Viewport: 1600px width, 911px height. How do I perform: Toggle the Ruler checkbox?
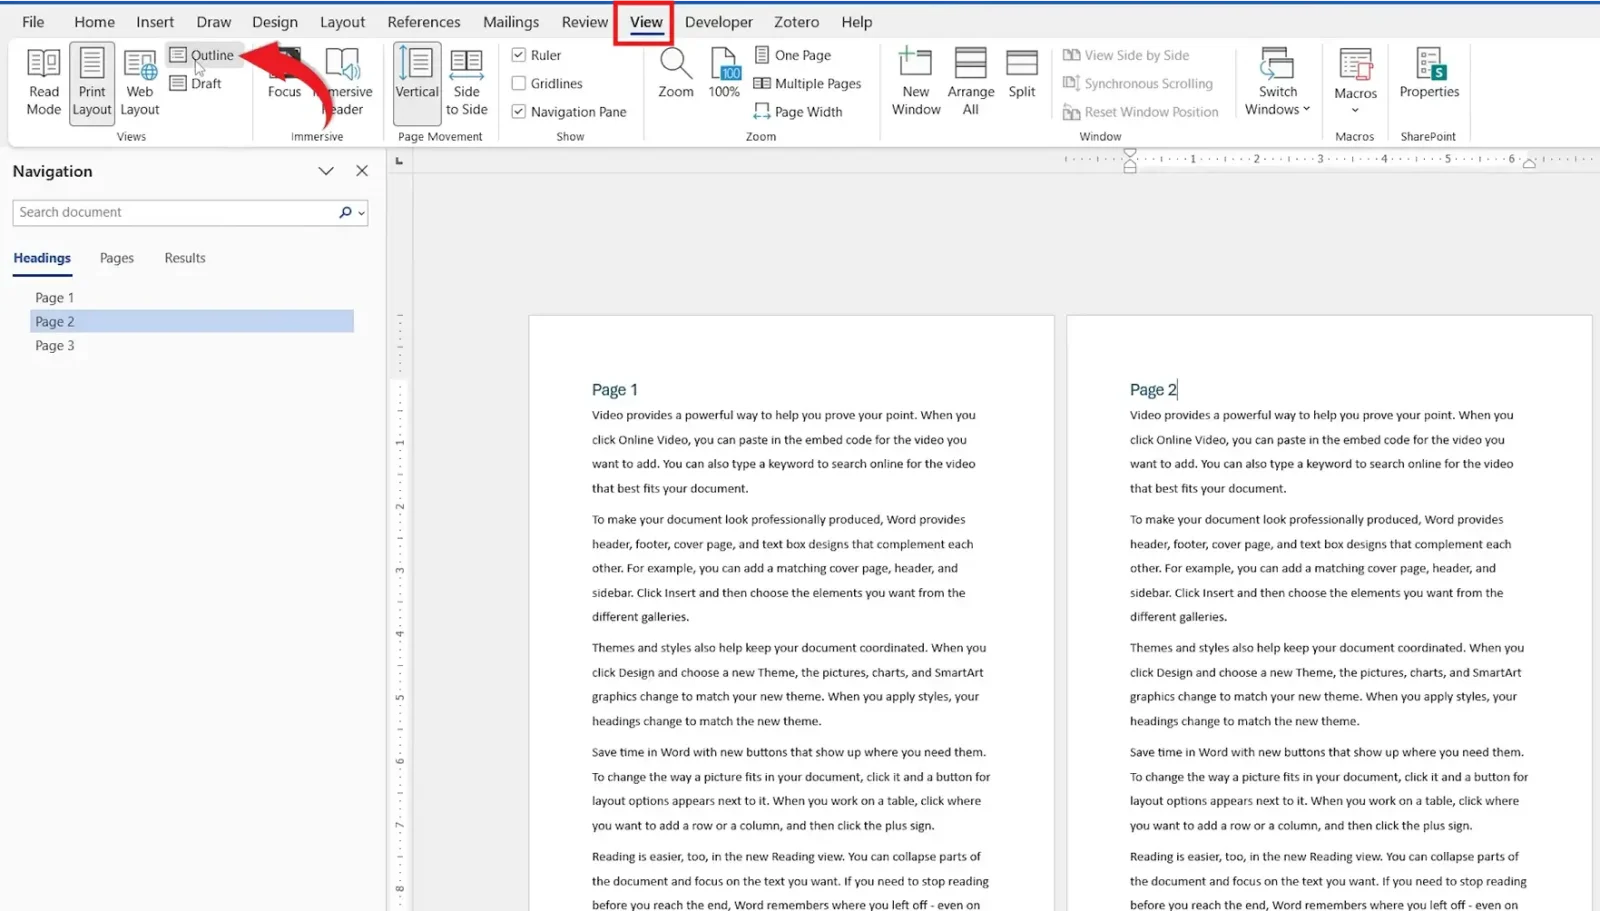(x=519, y=55)
